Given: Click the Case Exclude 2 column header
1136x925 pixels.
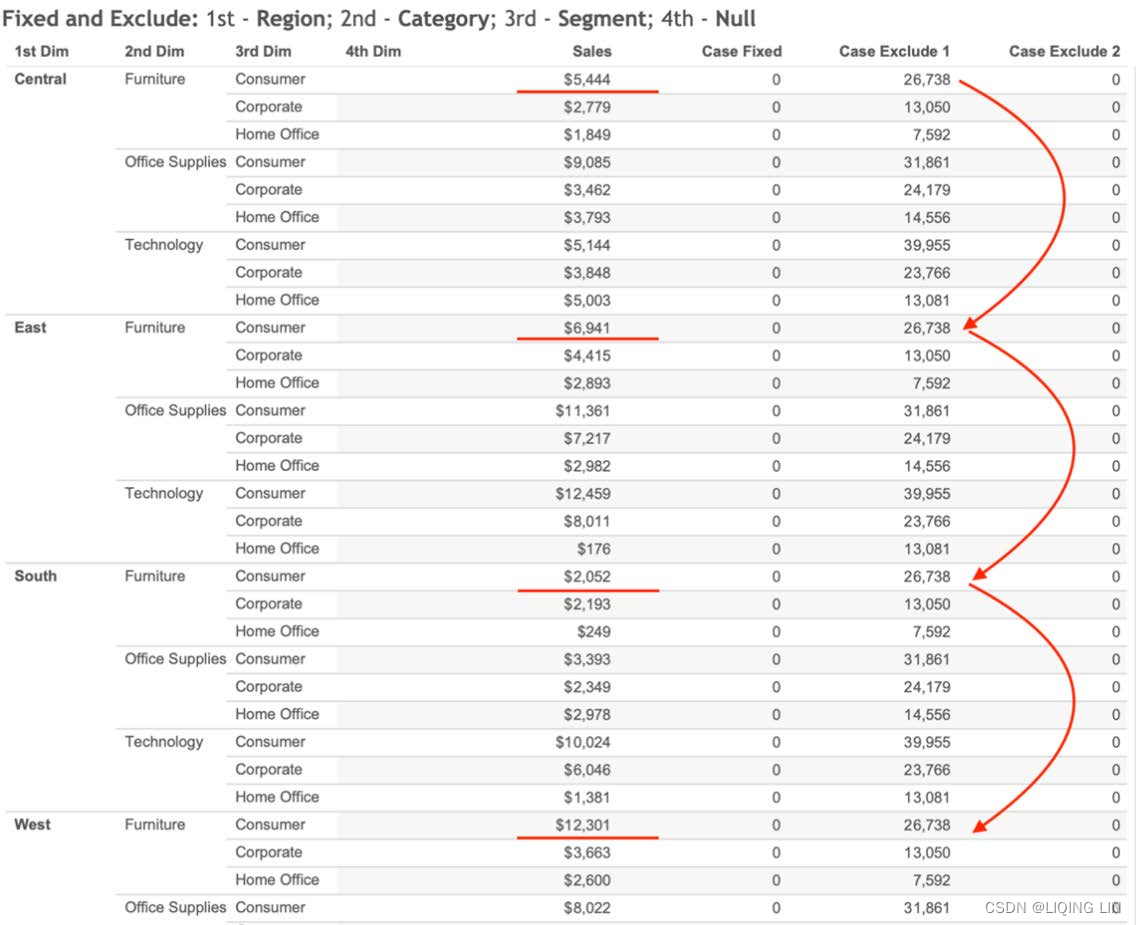Looking at the screenshot, I should [1064, 51].
